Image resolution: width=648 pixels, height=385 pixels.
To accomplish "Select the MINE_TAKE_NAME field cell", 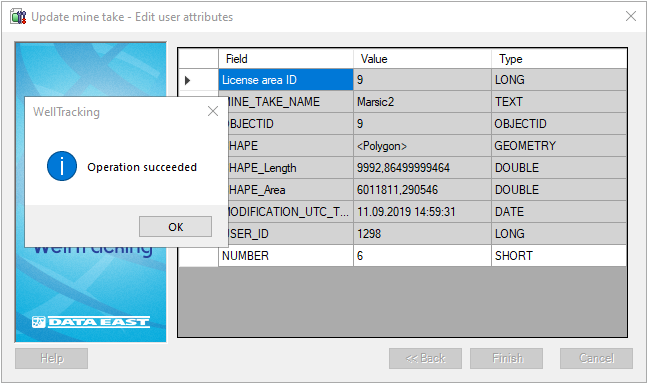I will click(x=291, y=102).
